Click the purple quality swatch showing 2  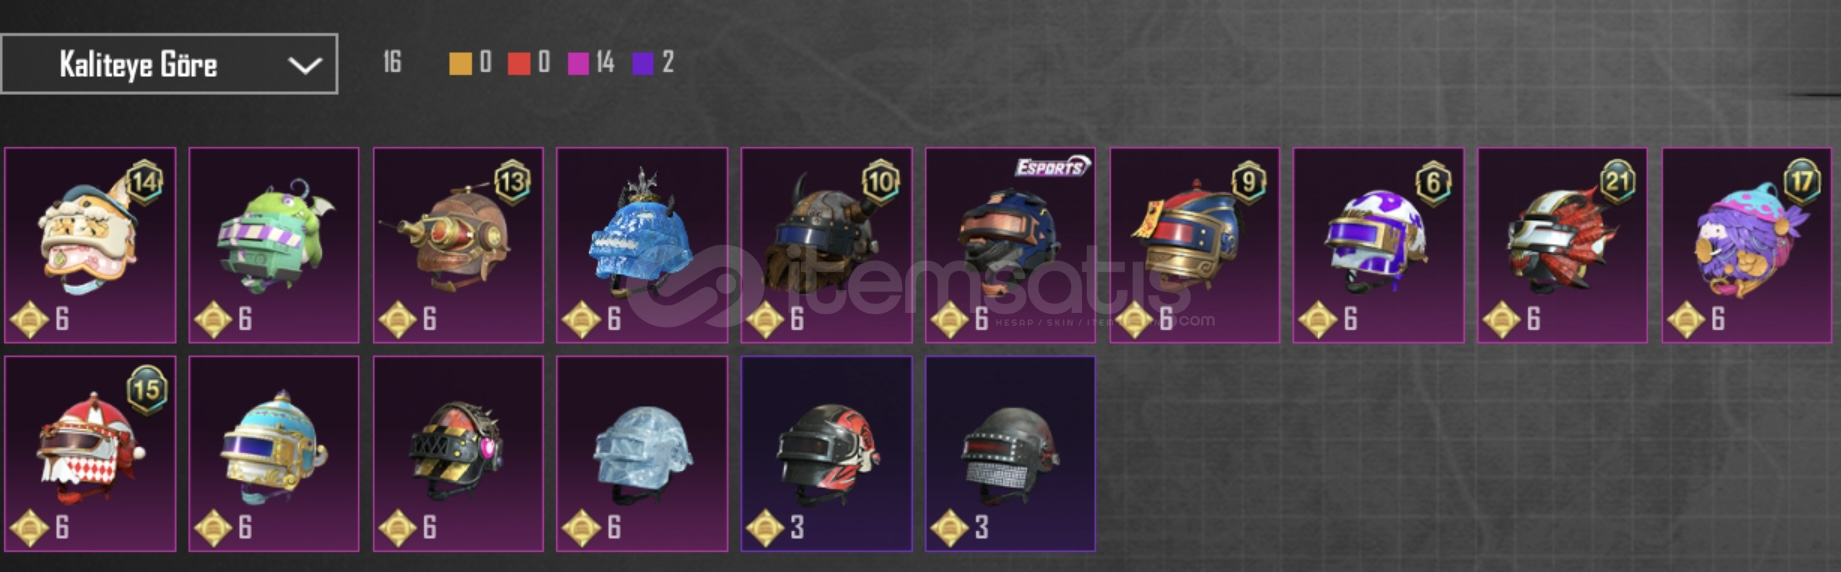643,64
